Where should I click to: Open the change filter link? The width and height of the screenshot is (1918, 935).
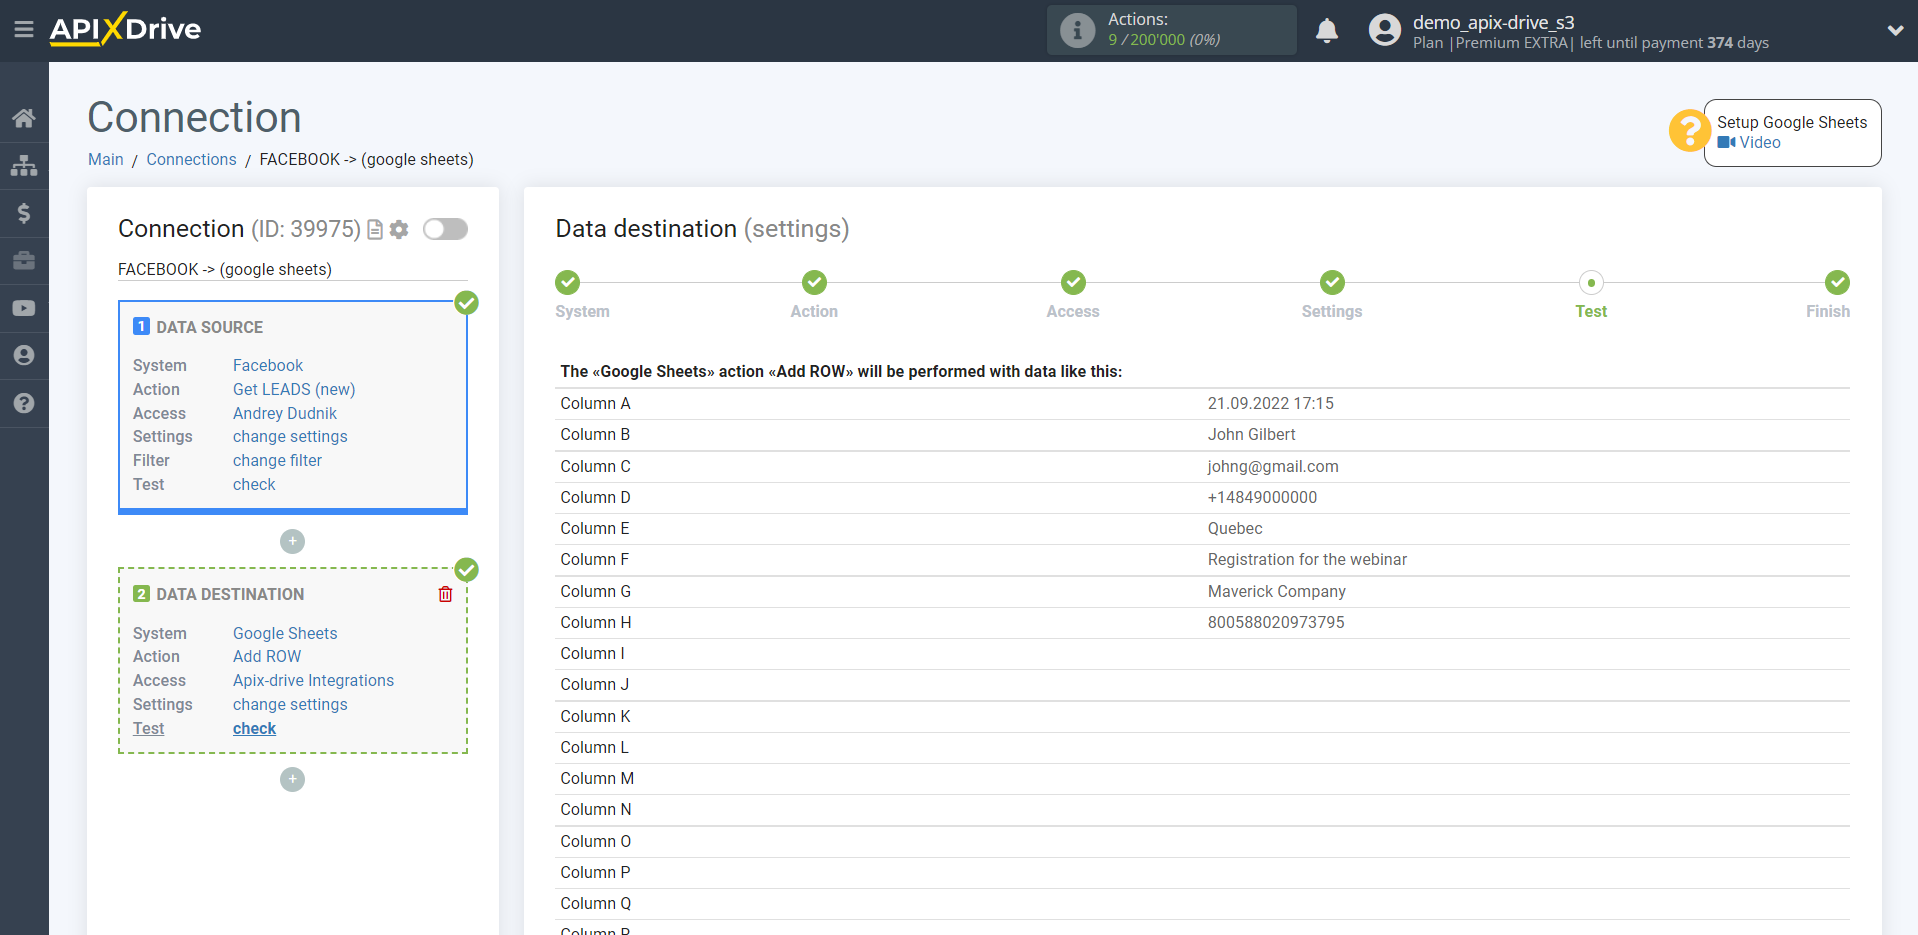click(x=277, y=461)
